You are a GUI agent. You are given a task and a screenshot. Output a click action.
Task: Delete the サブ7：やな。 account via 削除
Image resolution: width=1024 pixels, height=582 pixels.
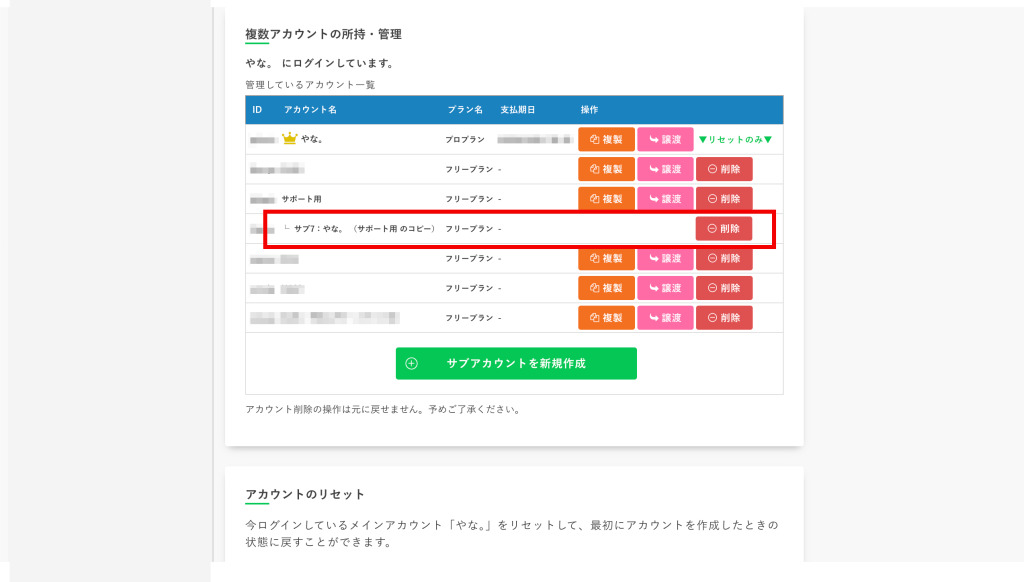point(723,228)
